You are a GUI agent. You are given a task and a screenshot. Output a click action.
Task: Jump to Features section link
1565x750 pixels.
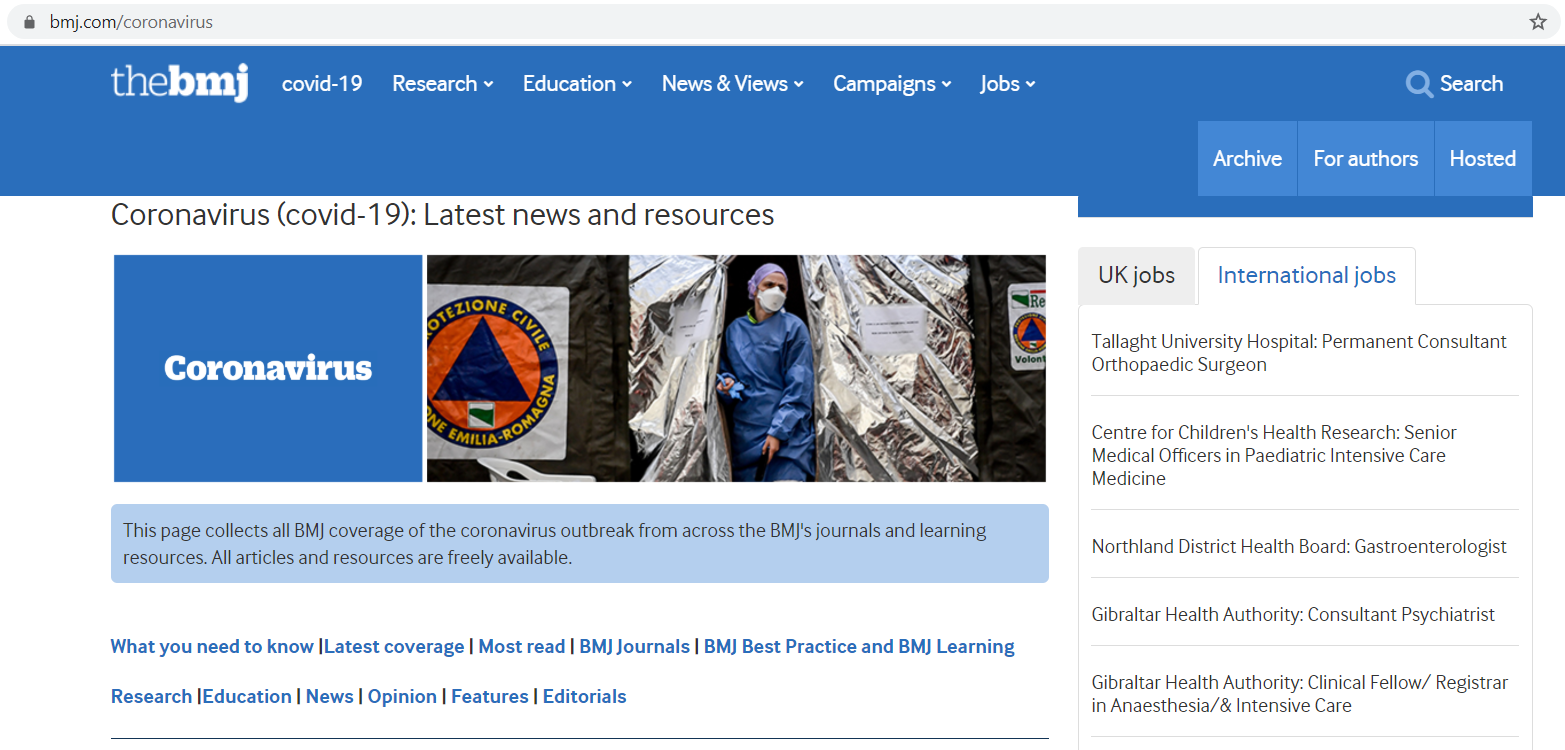tap(490, 697)
